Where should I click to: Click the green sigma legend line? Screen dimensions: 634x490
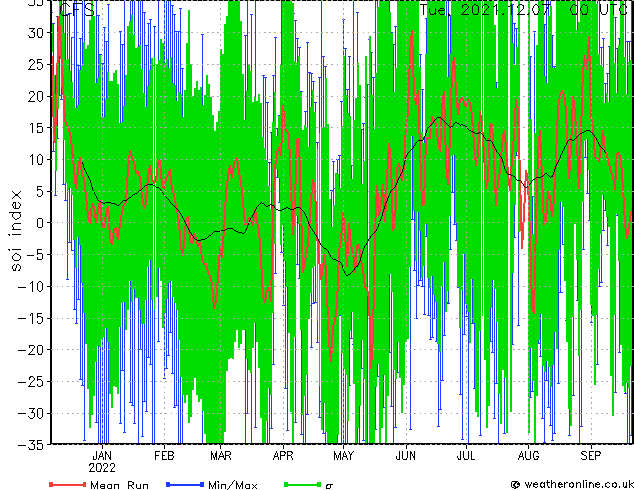(x=302, y=485)
